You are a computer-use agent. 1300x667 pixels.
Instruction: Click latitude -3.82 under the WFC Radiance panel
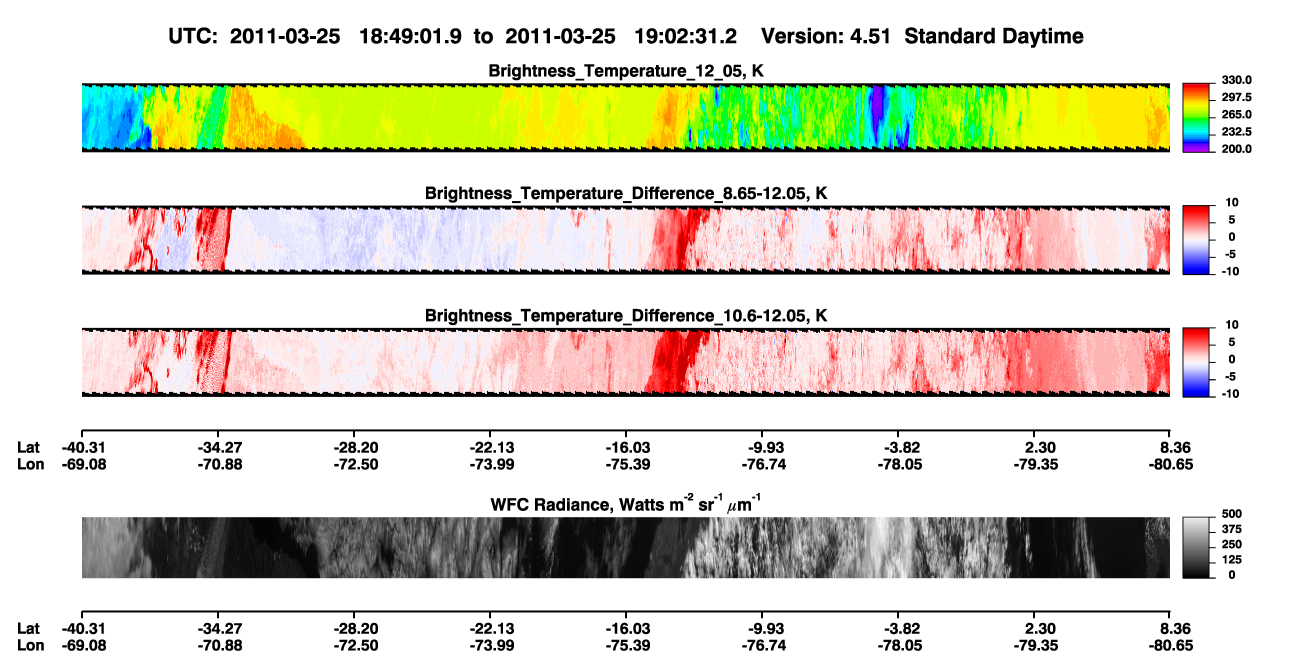[x=899, y=629]
